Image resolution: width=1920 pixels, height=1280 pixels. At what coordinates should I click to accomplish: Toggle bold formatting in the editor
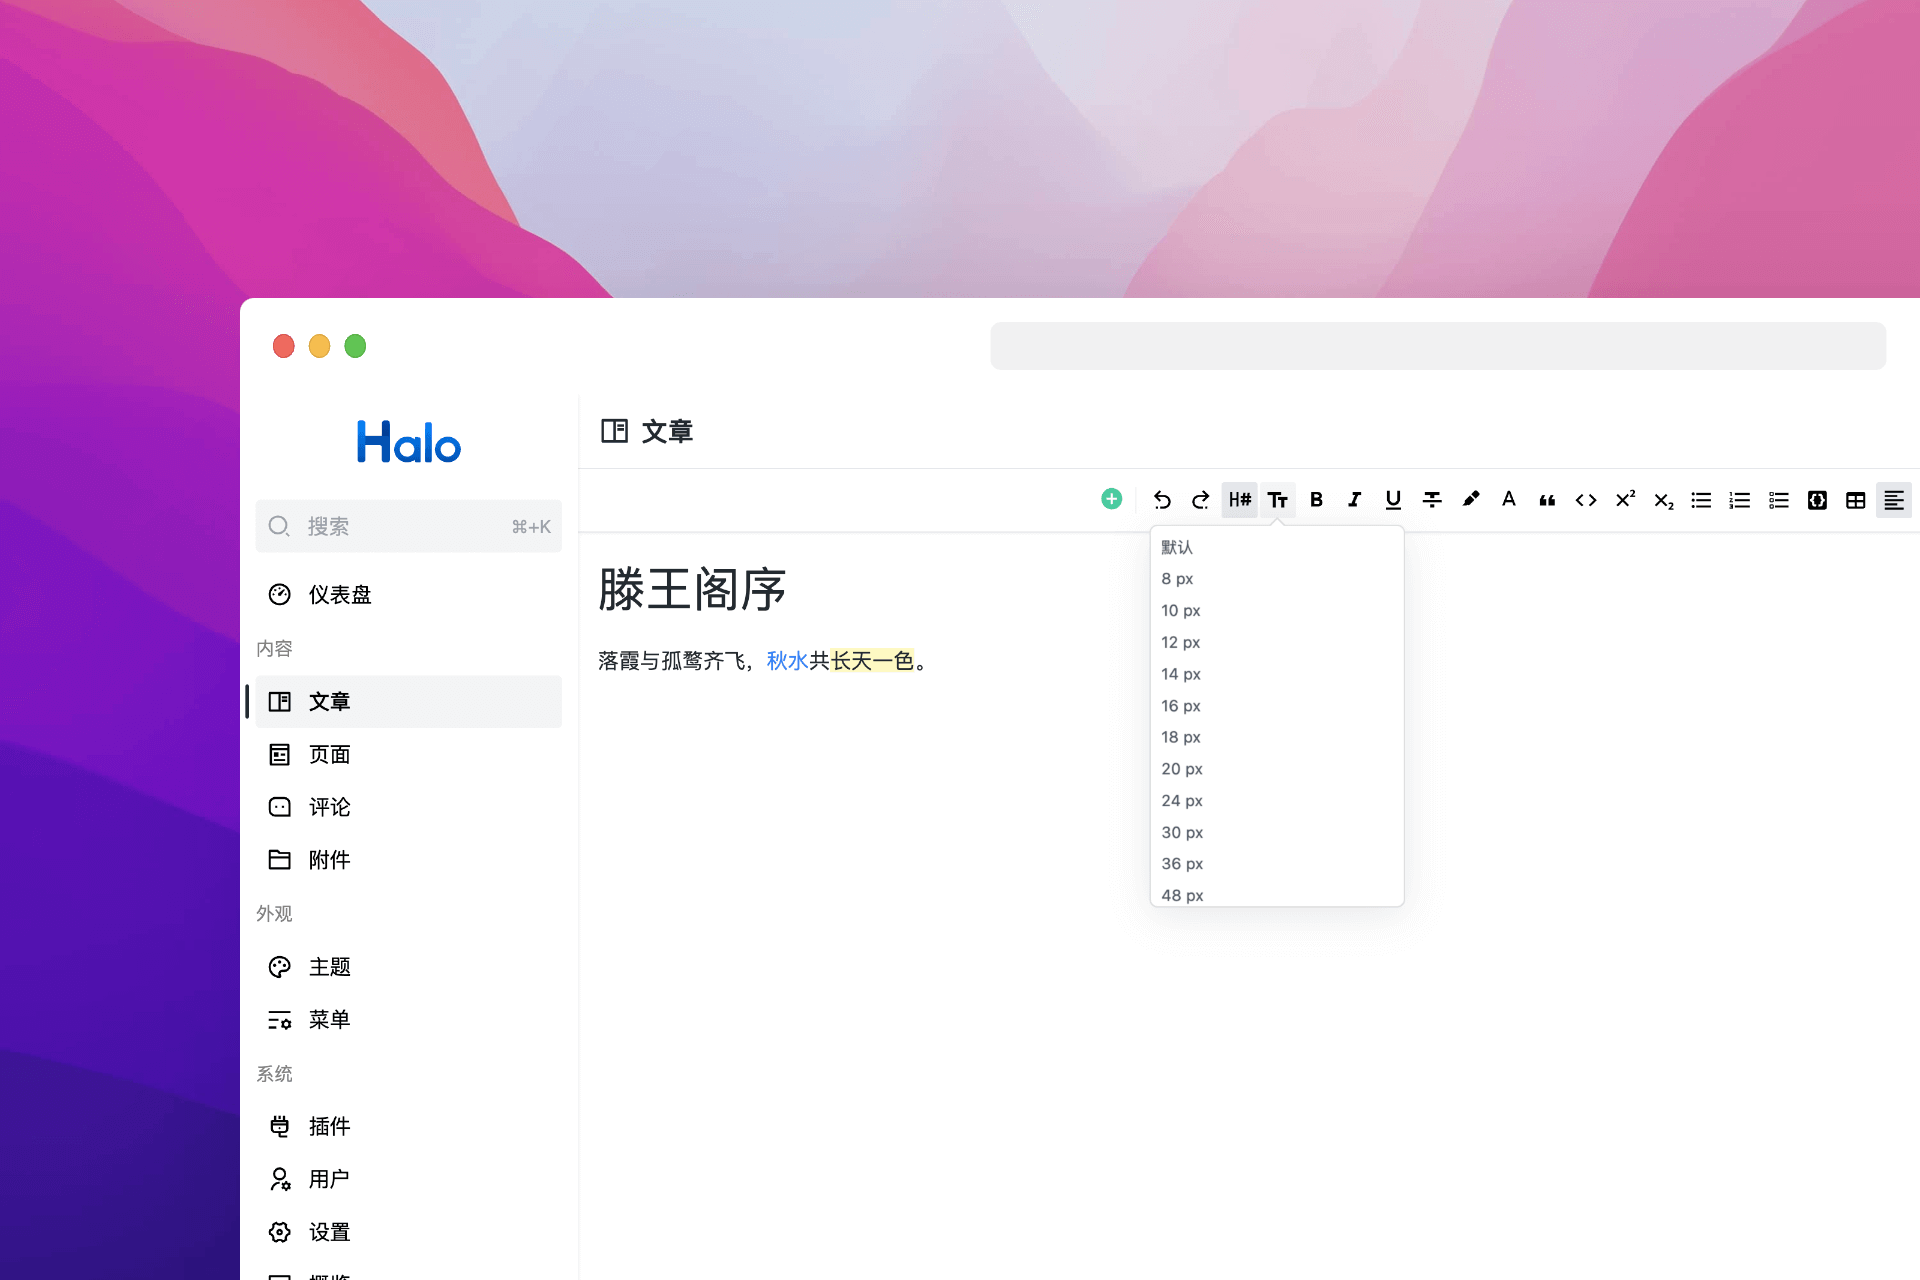pyautogui.click(x=1317, y=500)
